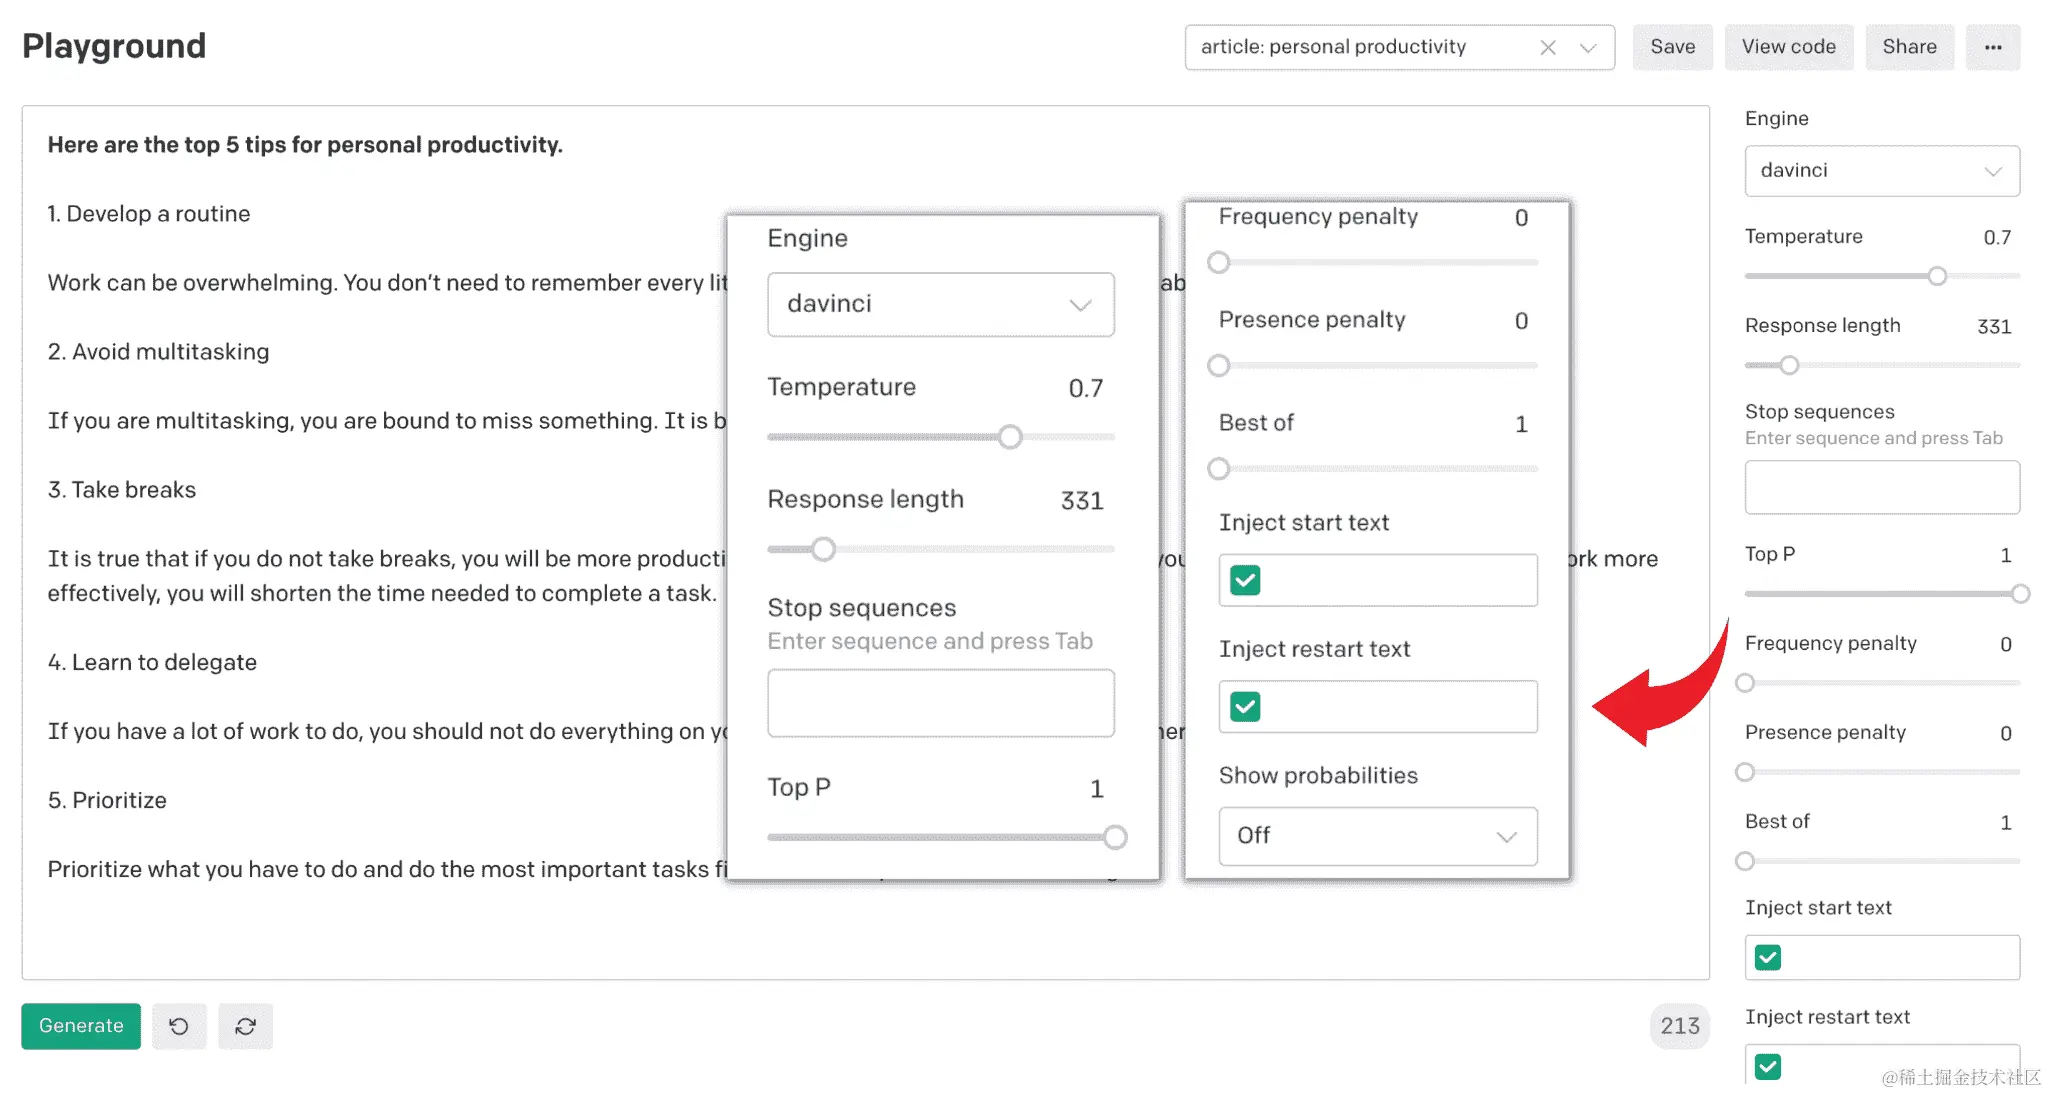Toggle the enlarged Inject restart text checkbox

[1245, 707]
